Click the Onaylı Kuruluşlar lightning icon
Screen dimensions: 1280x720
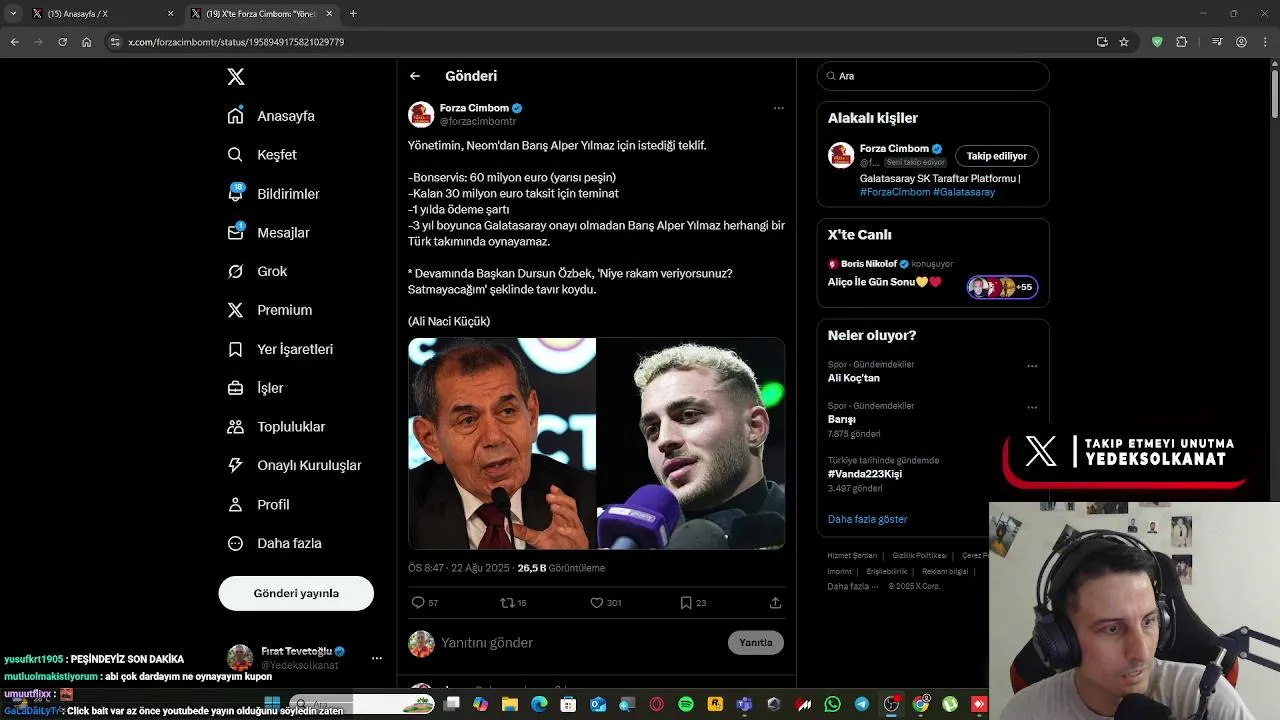point(235,465)
